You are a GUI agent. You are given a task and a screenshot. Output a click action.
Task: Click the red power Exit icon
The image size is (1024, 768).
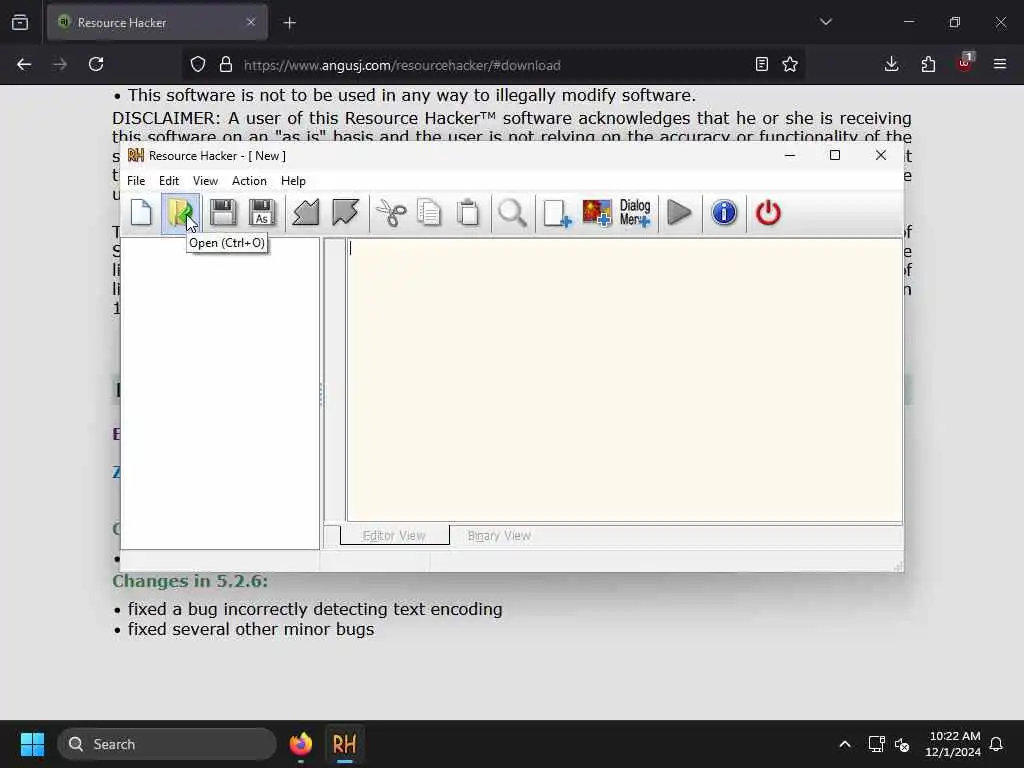(x=768, y=213)
